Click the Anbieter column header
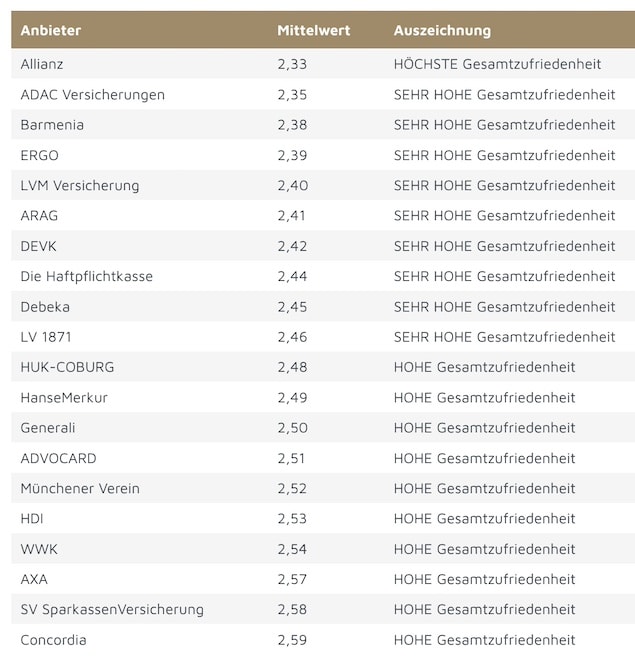The height and width of the screenshot is (656, 635). (x=51, y=30)
